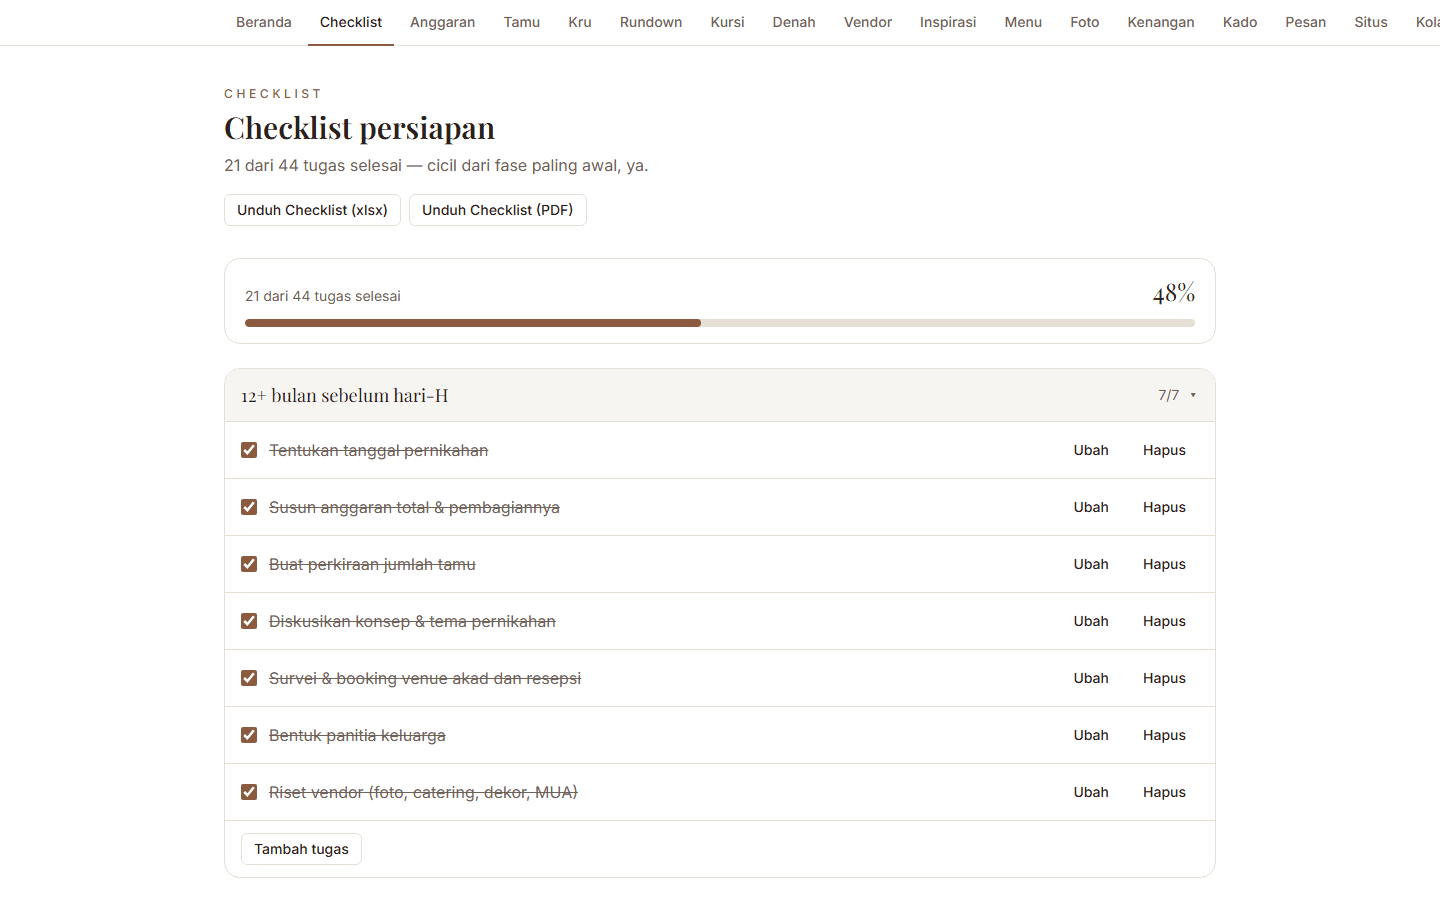This screenshot has width=1440, height=900.
Task: Switch to the Kru tab
Action: (580, 22)
